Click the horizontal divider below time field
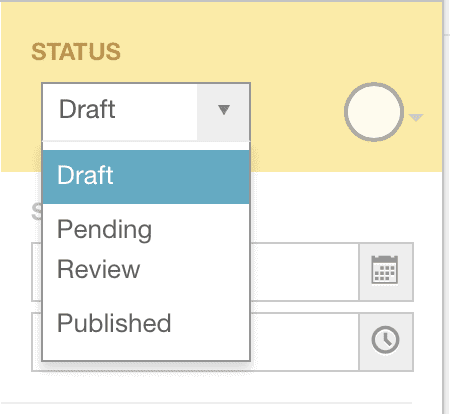 tap(207, 403)
